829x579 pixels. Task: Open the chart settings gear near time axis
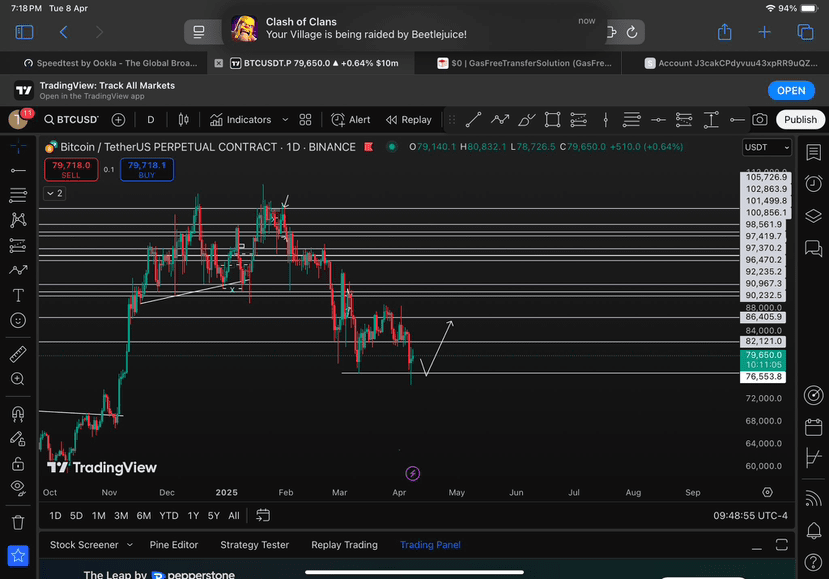[x=767, y=492]
